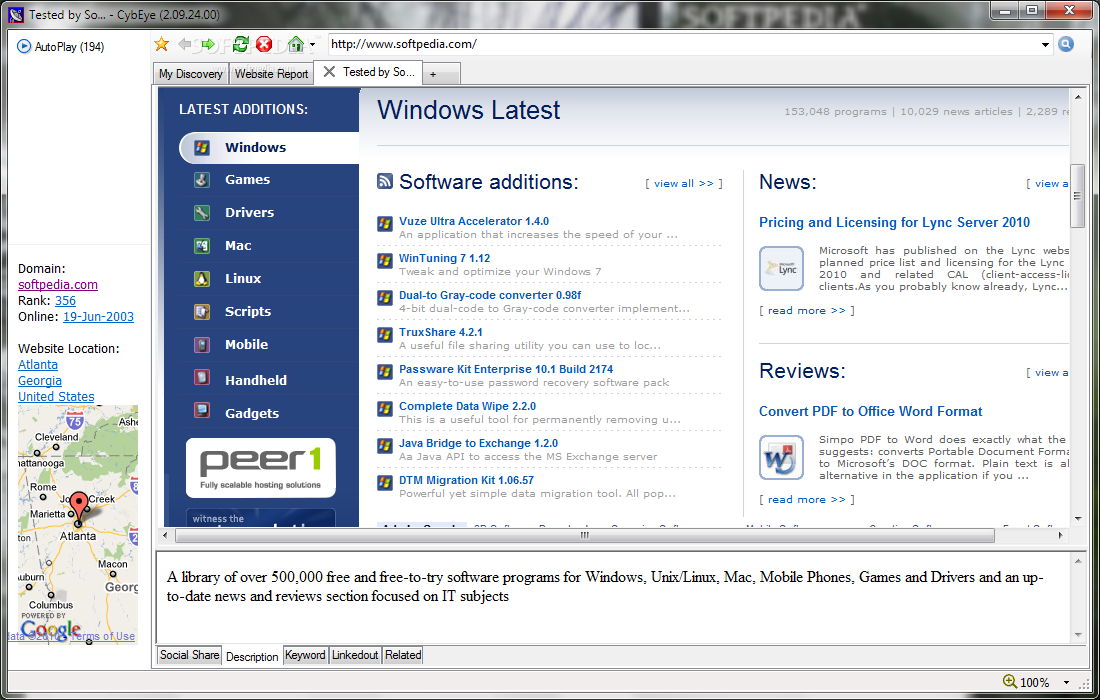Click the page scrollbar down arrow
Screen dimensions: 1100x700
[1077, 519]
